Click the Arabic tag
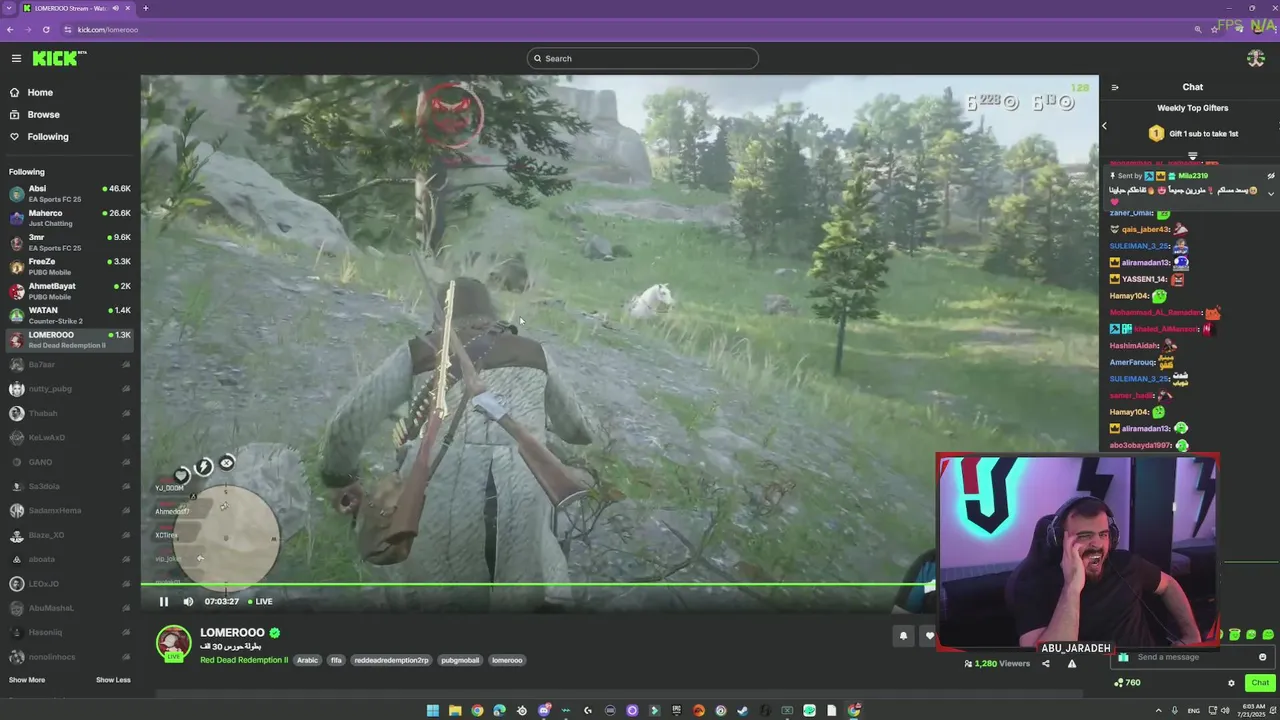This screenshot has width=1280, height=720. [x=307, y=660]
